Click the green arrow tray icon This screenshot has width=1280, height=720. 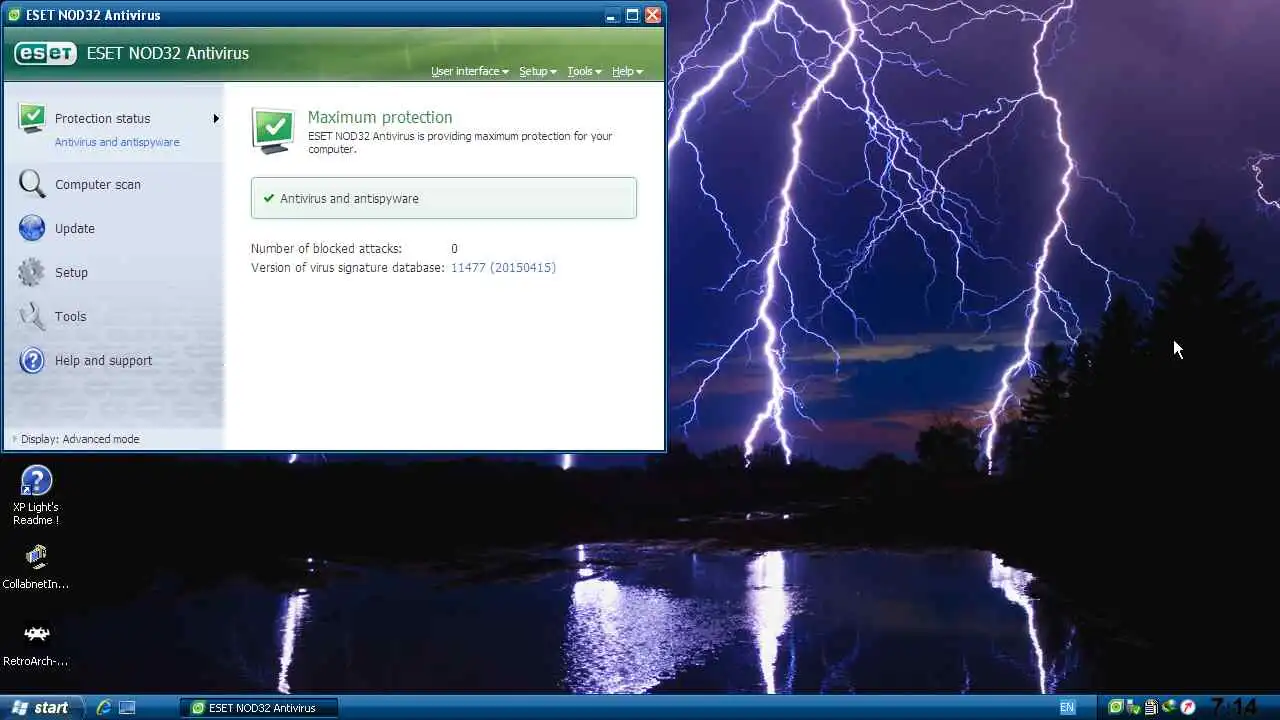pos(1169,707)
